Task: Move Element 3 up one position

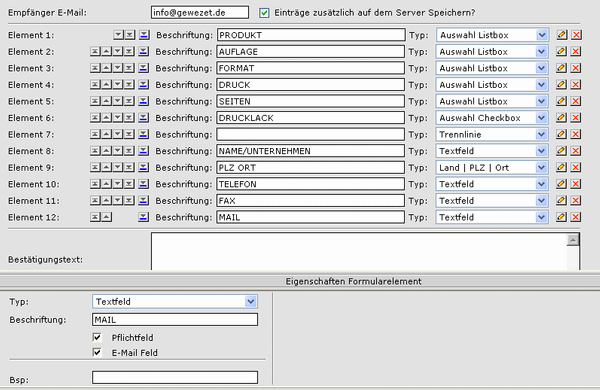Action: (x=106, y=68)
